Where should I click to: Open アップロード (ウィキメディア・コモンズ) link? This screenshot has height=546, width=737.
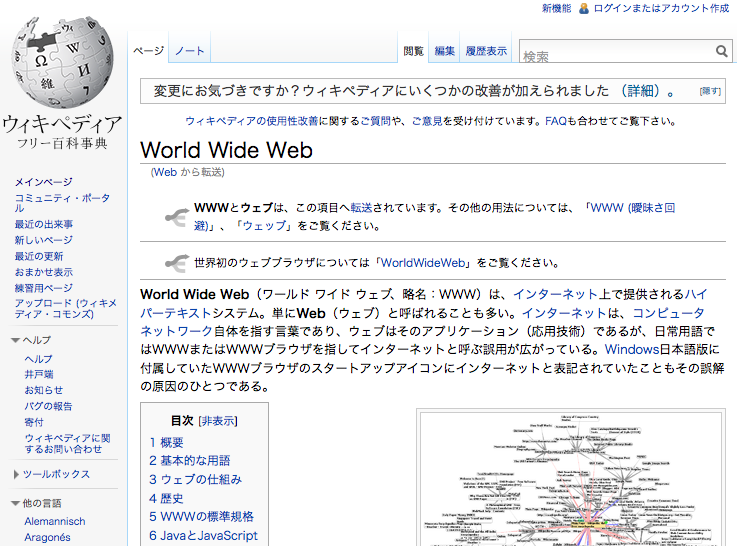click(x=65, y=309)
